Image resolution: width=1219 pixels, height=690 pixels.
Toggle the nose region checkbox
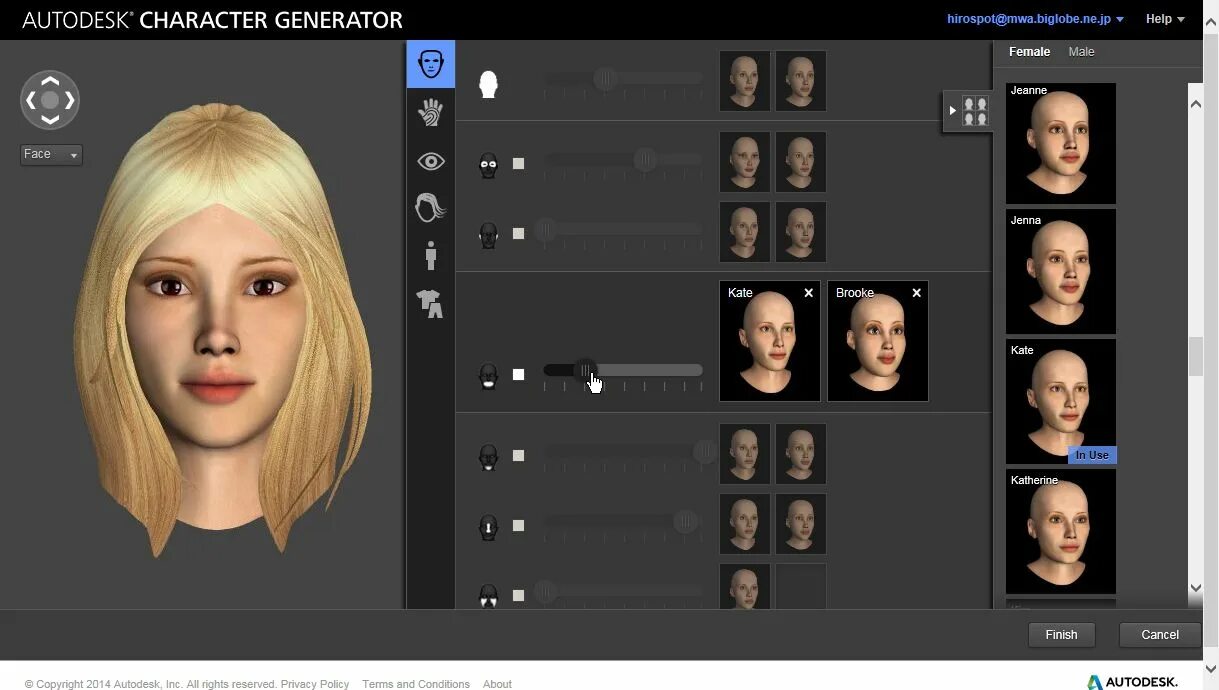point(518,525)
